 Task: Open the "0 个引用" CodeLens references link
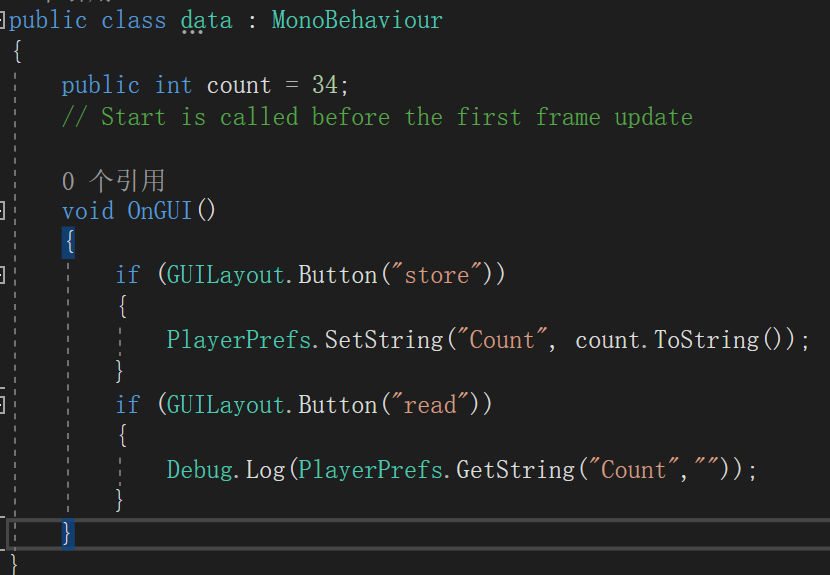113,181
